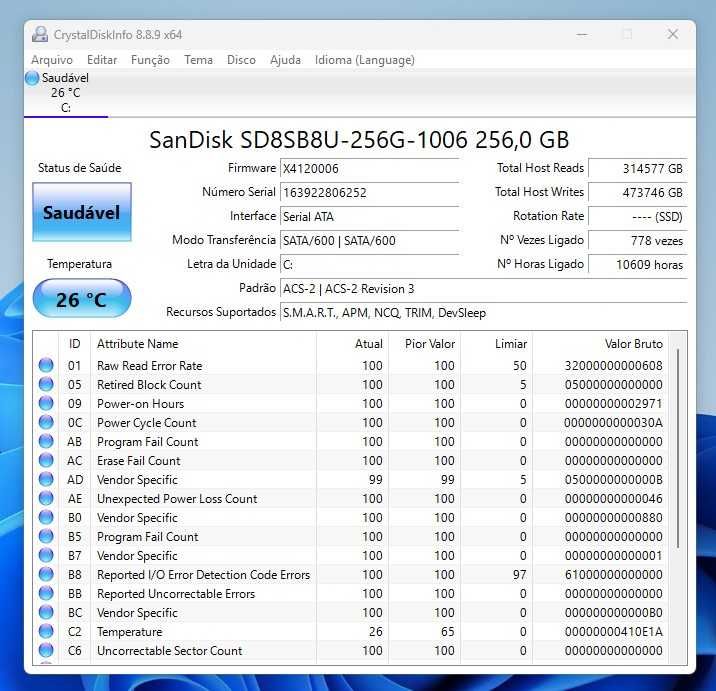Click the Letra da Unidade field C:

[x=369, y=264]
